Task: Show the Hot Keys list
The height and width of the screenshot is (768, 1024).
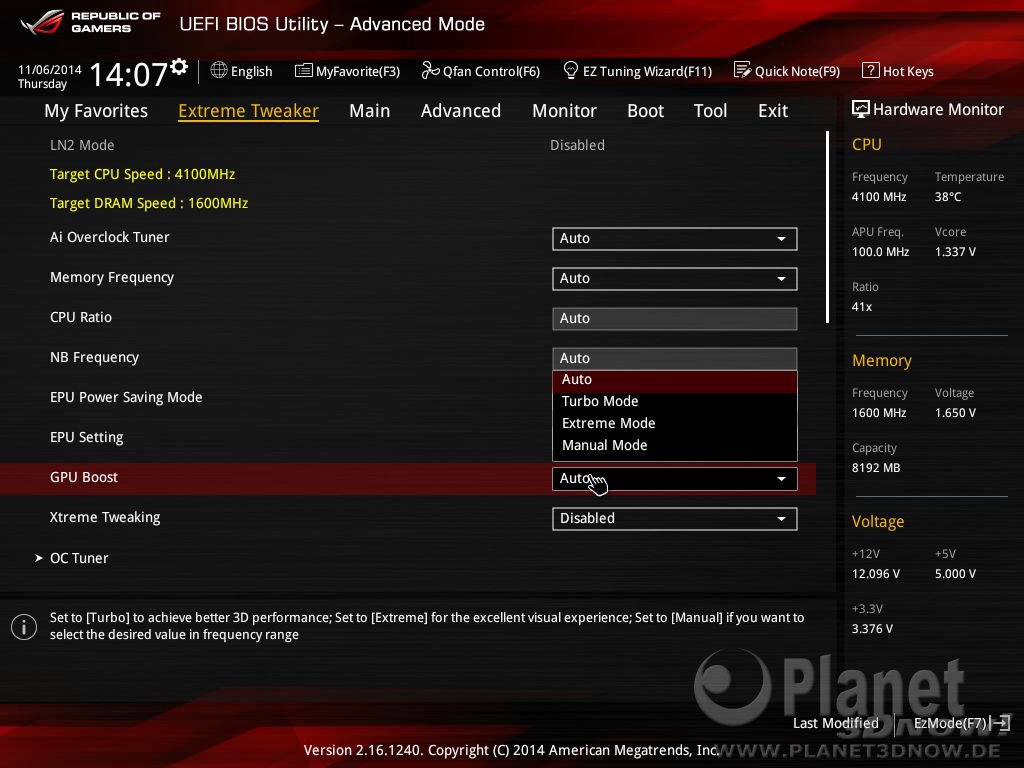Action: point(898,71)
